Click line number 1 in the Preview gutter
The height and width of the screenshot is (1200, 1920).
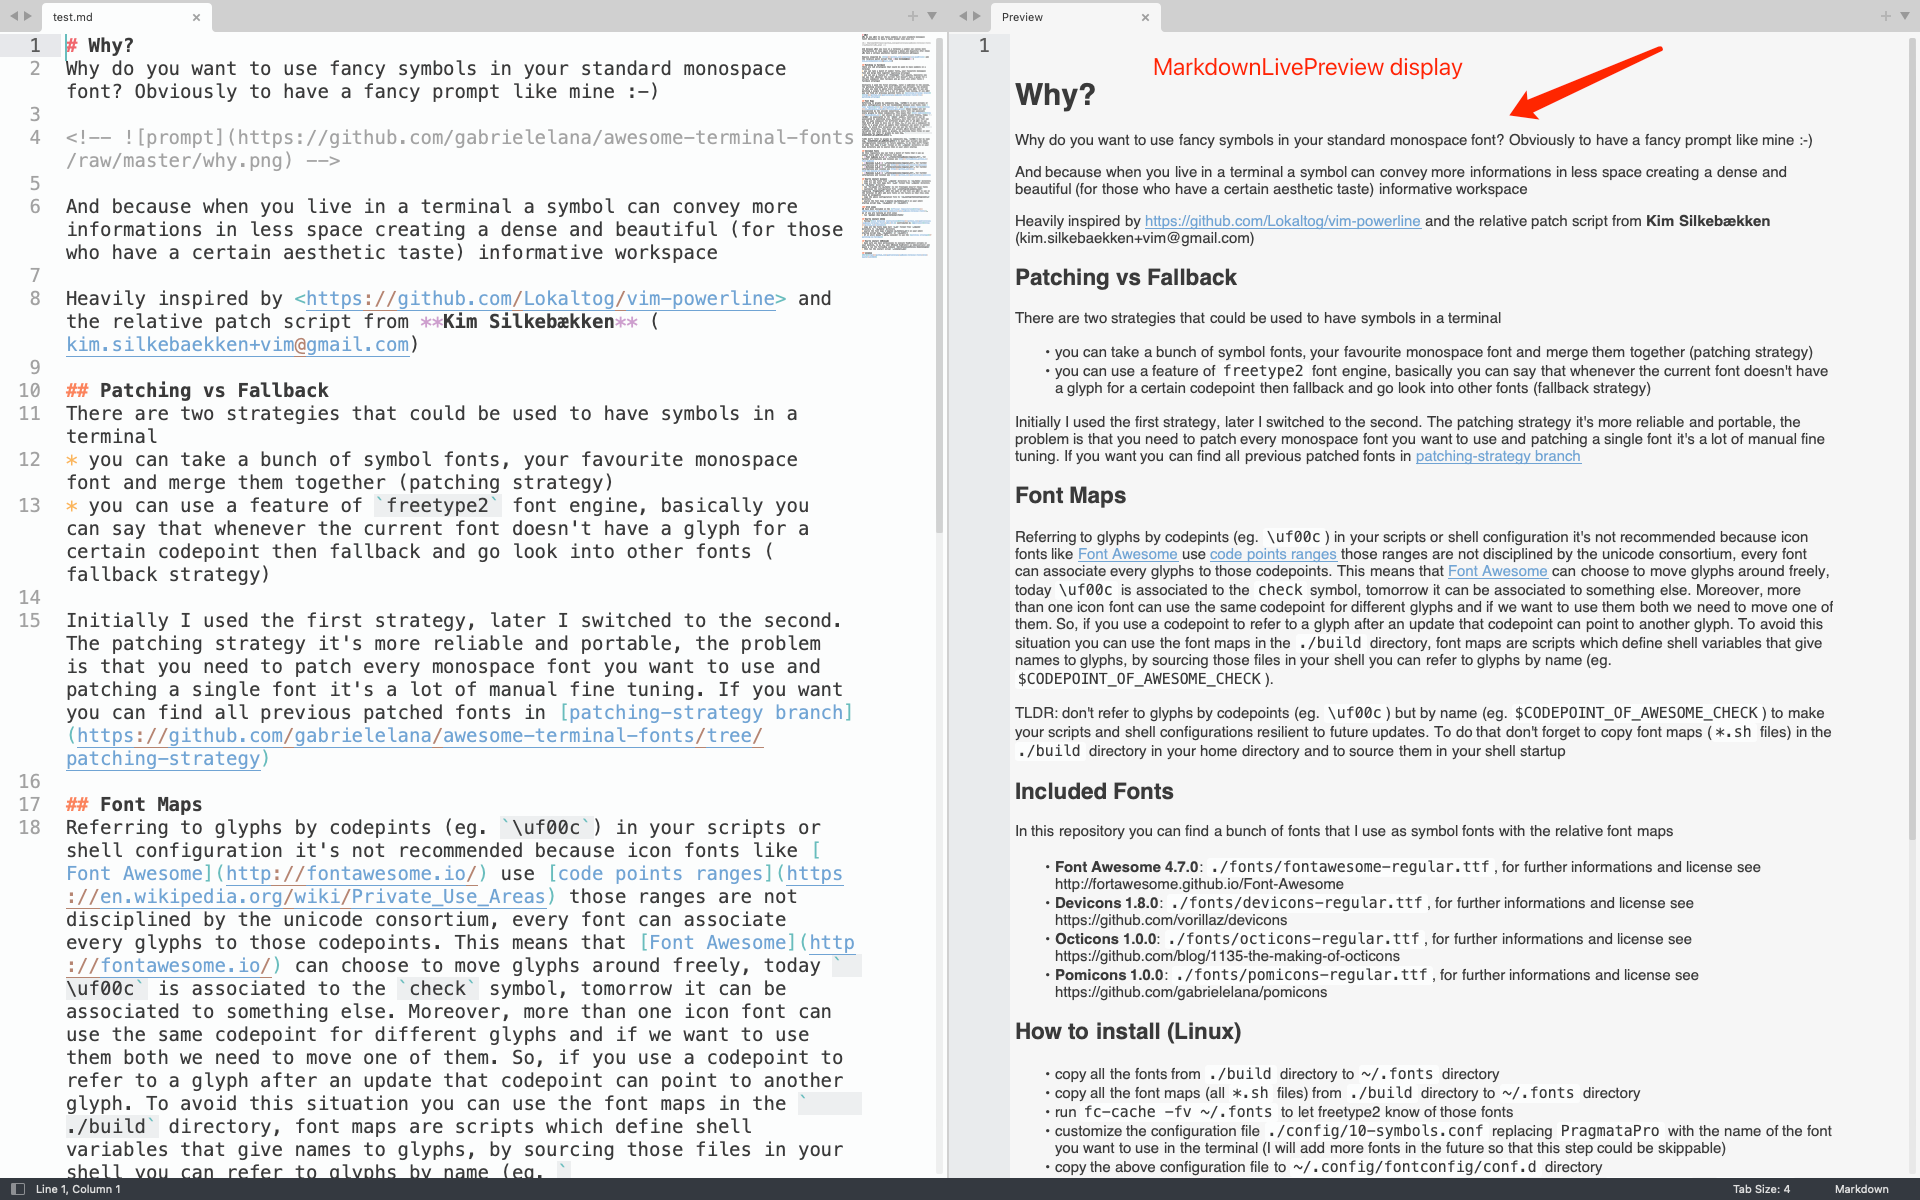[984, 46]
